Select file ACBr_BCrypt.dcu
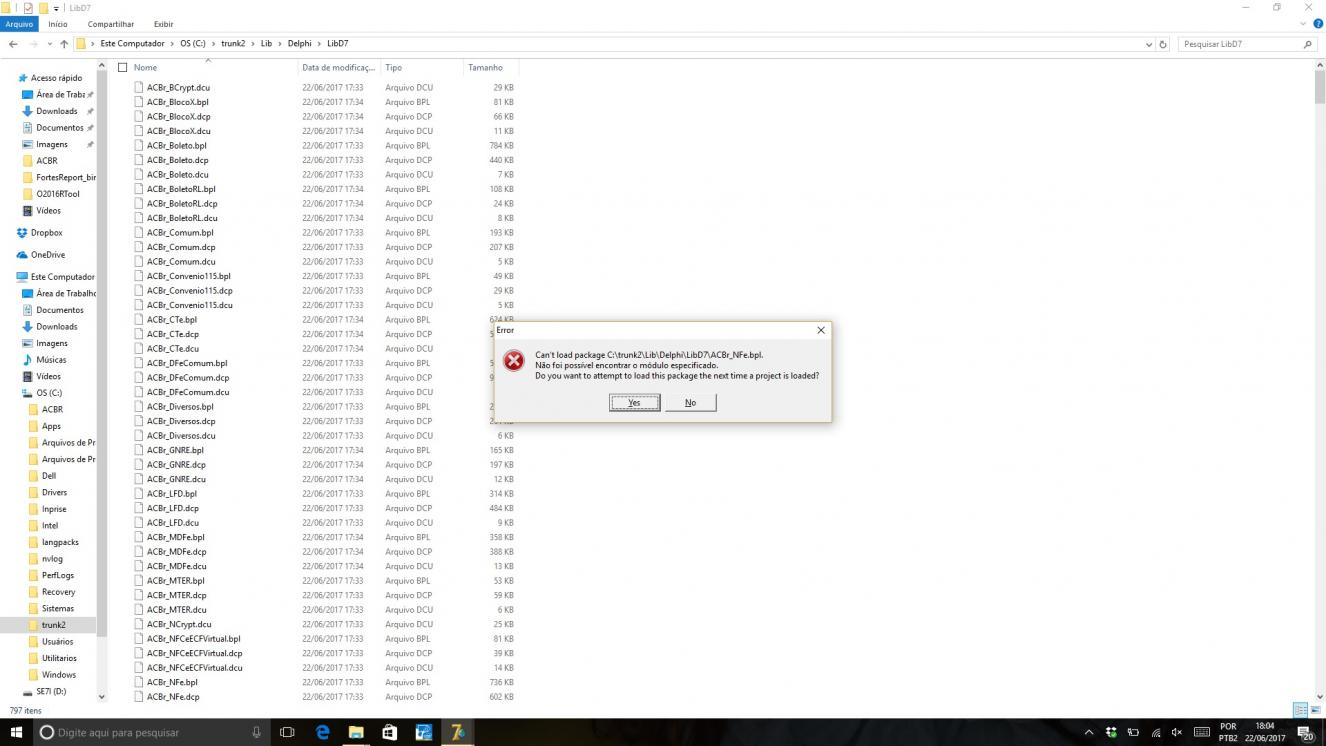Image resolution: width=1326 pixels, height=746 pixels. (178, 88)
